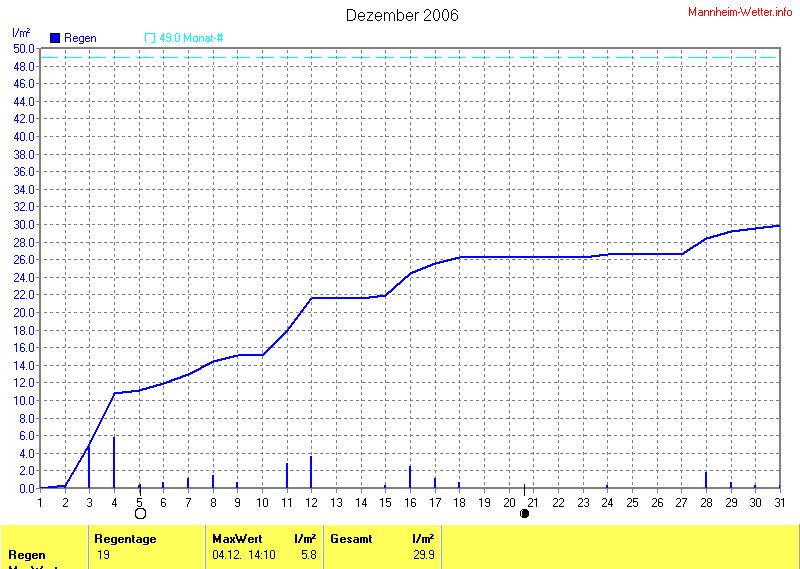Viewport: 800px width, 569px height.
Task: Click the rain bar at day 28
Action: (x=706, y=480)
